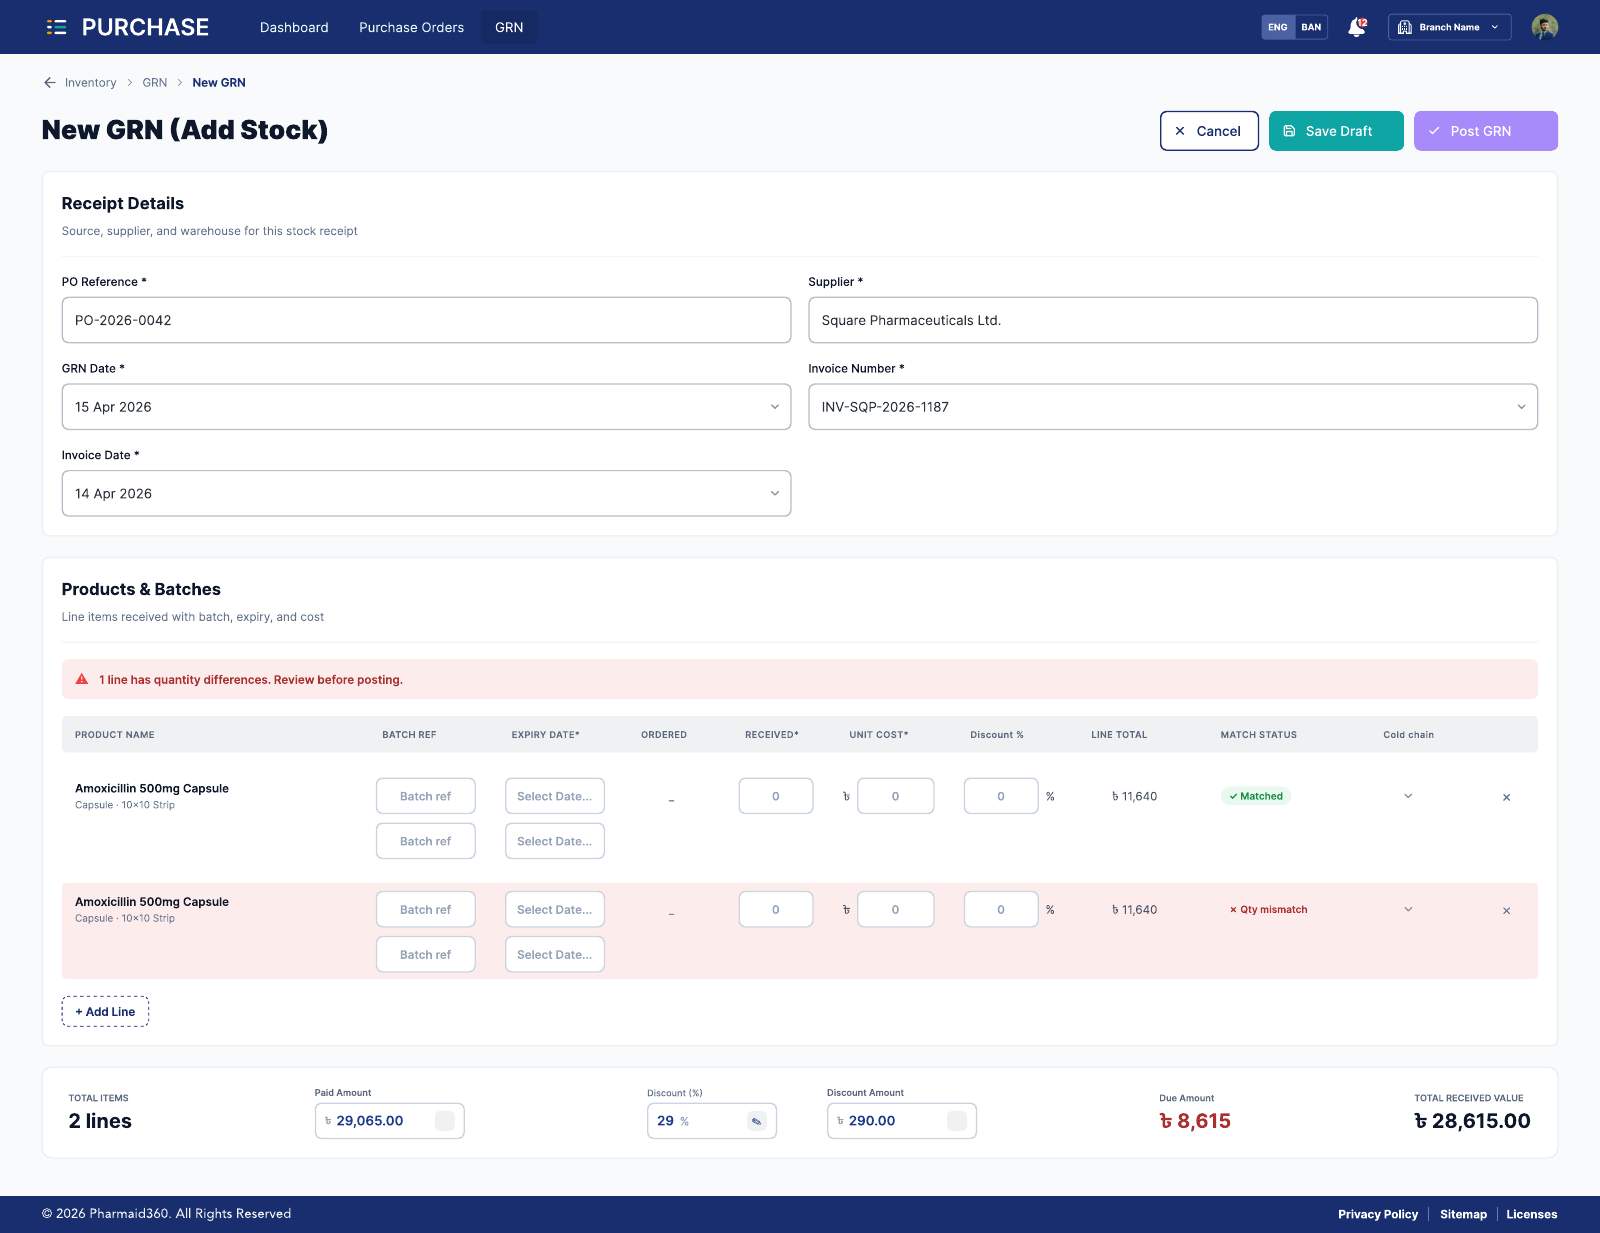Viewport: 1600px width, 1233px height.
Task: Click the Cold chain column header
Action: (x=1408, y=735)
